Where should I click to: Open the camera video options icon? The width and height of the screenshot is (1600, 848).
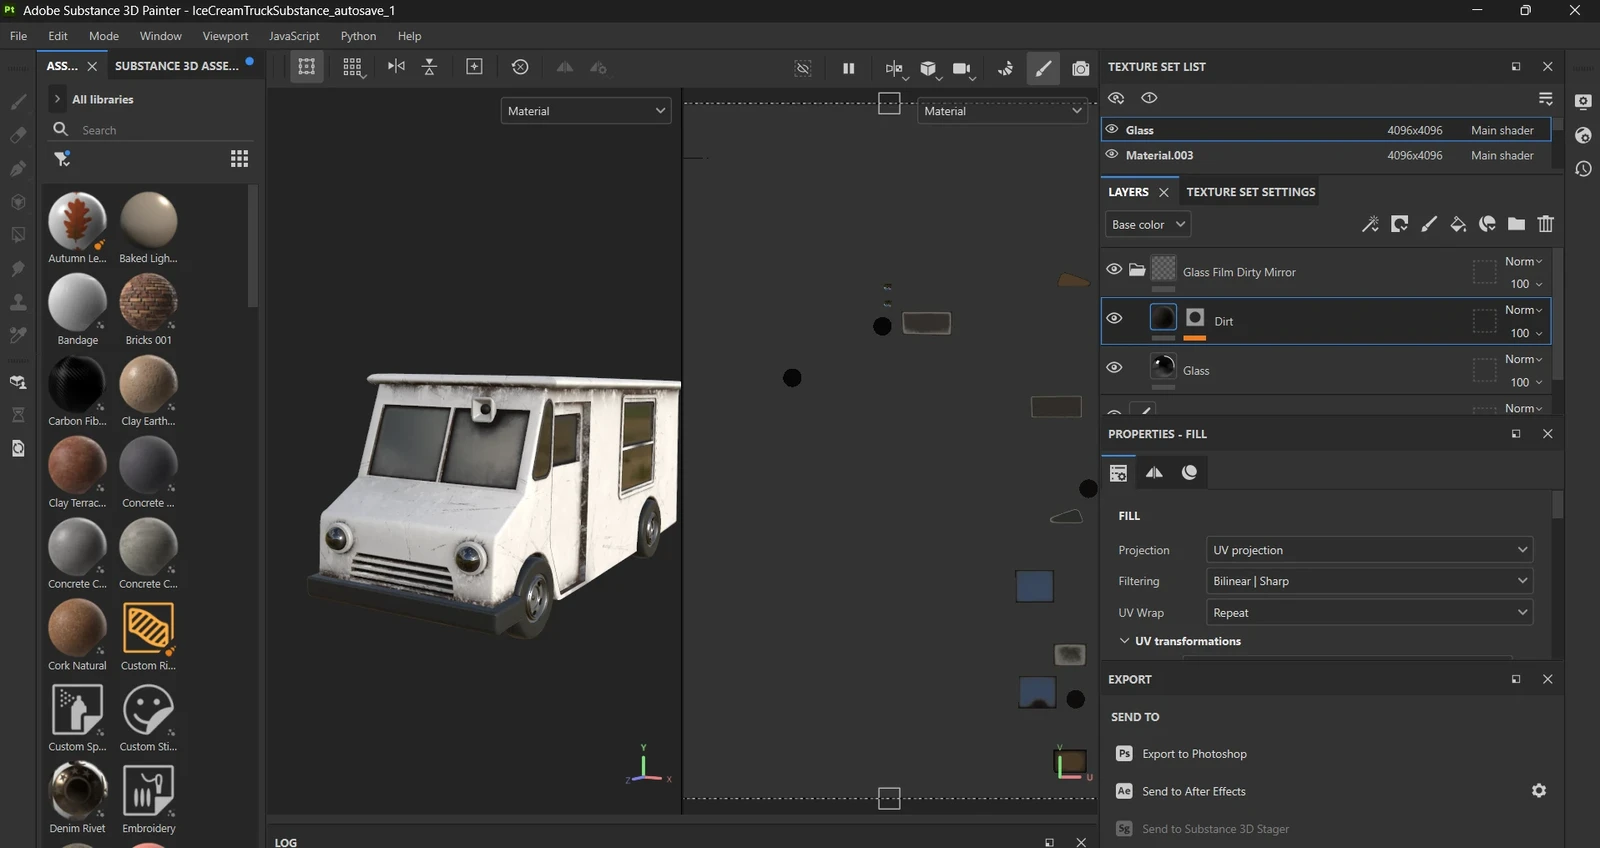click(x=962, y=68)
